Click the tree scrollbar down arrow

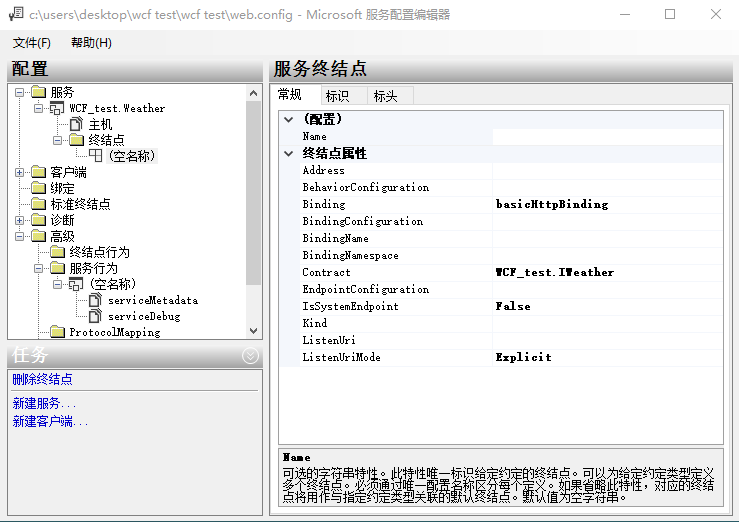(x=254, y=331)
